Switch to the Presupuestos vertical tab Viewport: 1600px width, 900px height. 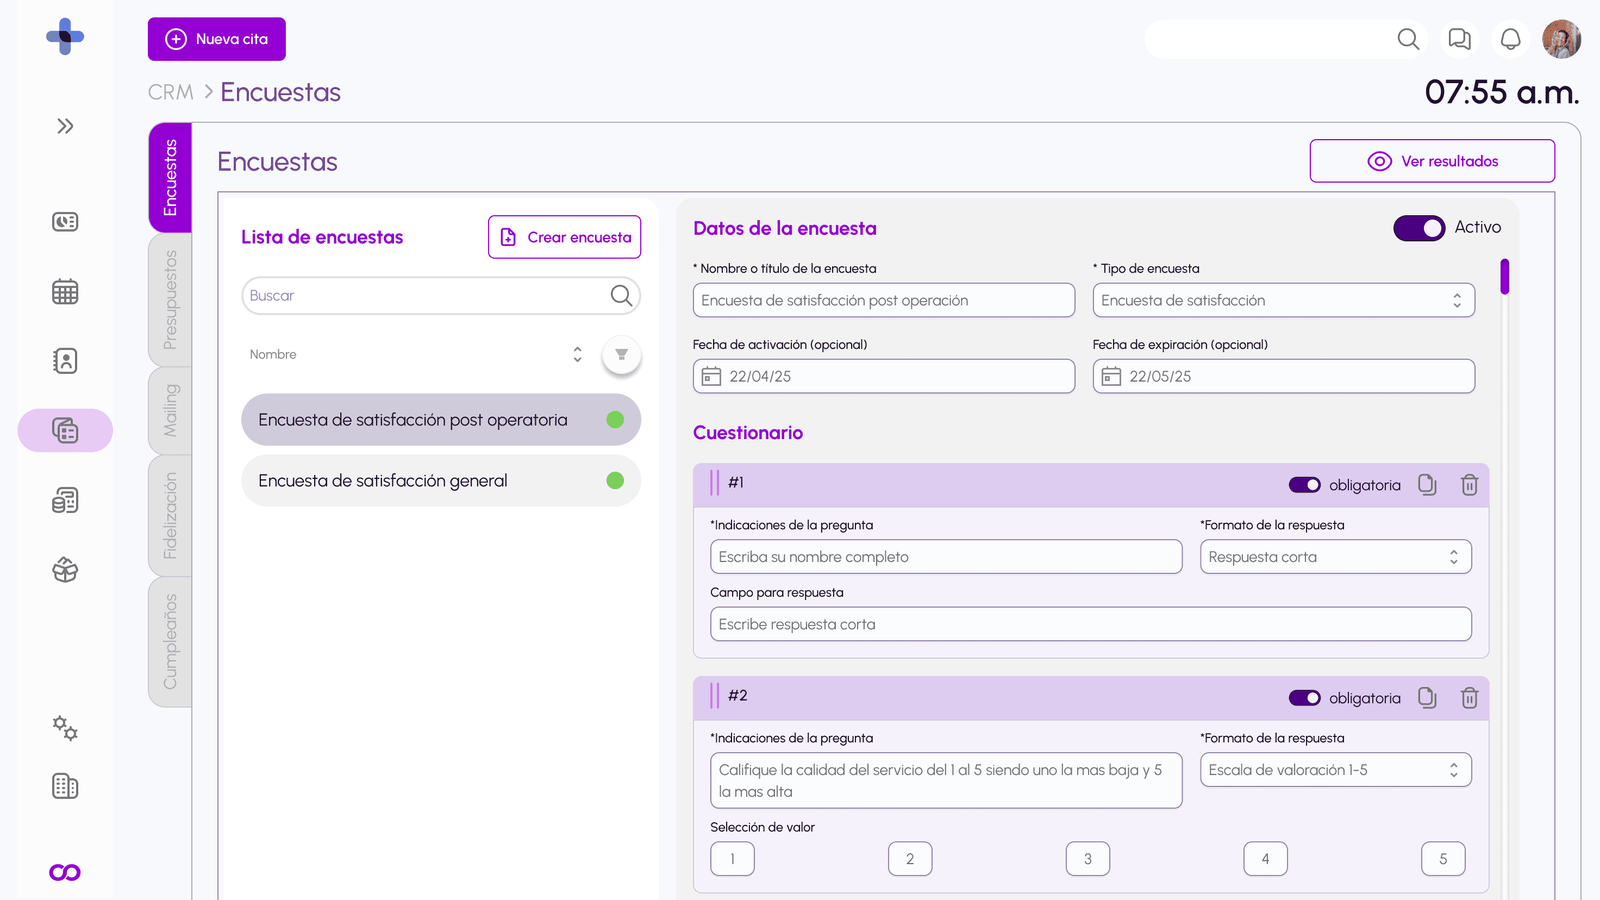170,300
